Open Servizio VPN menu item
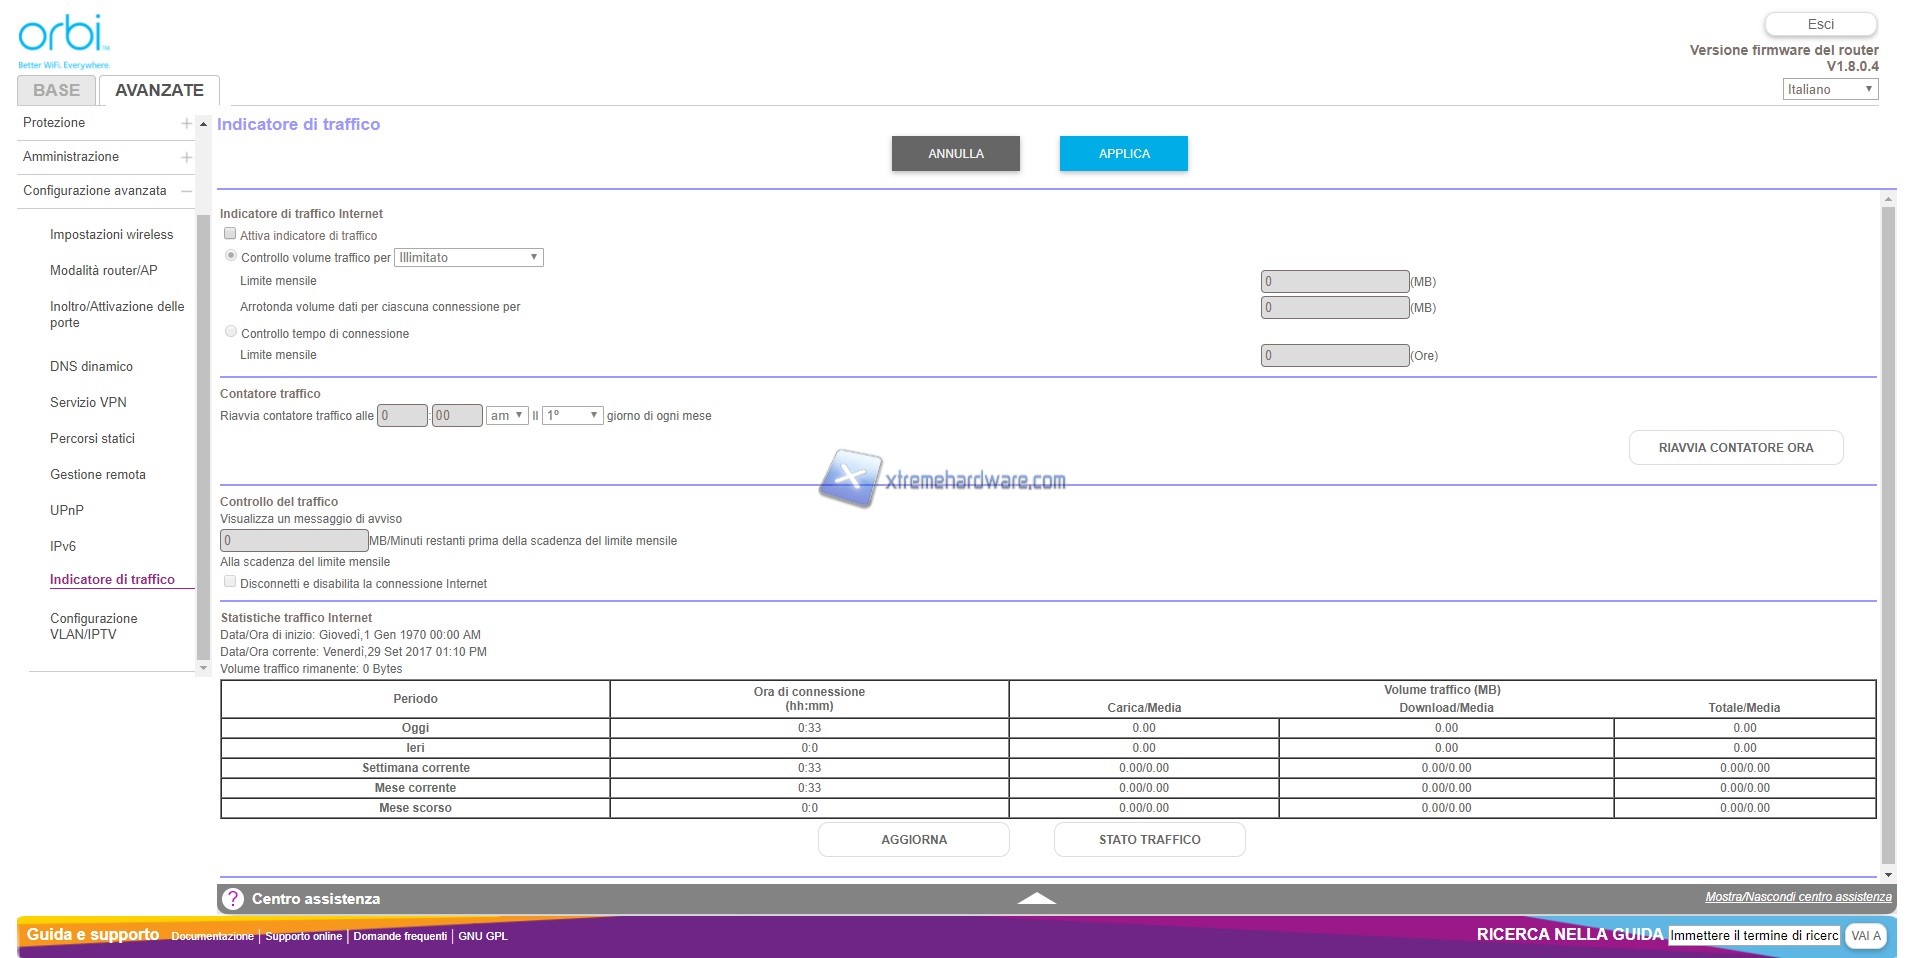1916x958 pixels. point(88,403)
